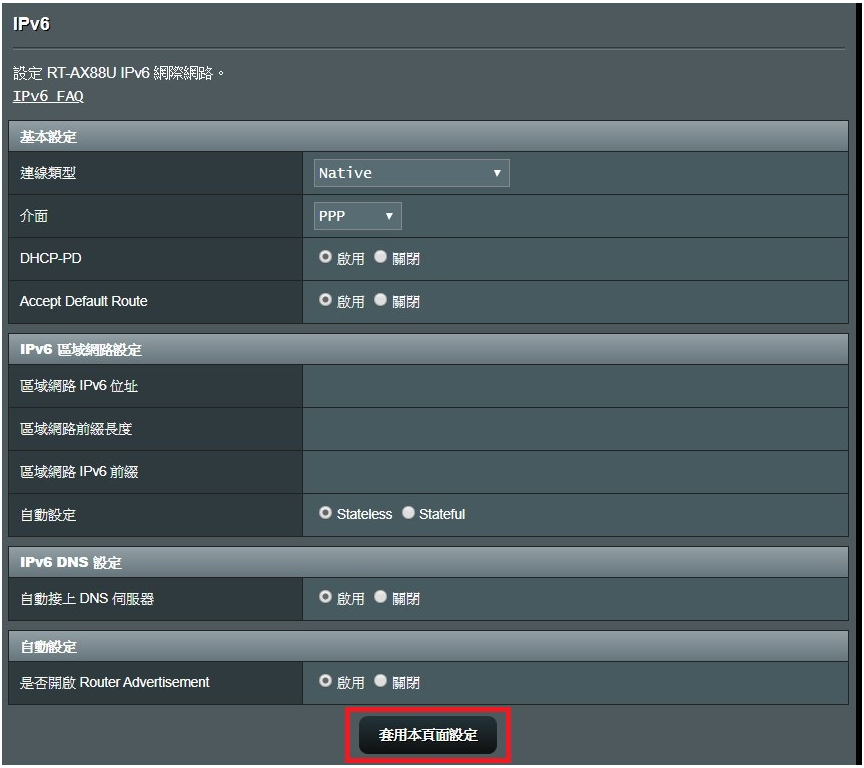Click the IPv6 區域網路設定 section header
Viewport: 864px width, 768px height.
[428, 349]
